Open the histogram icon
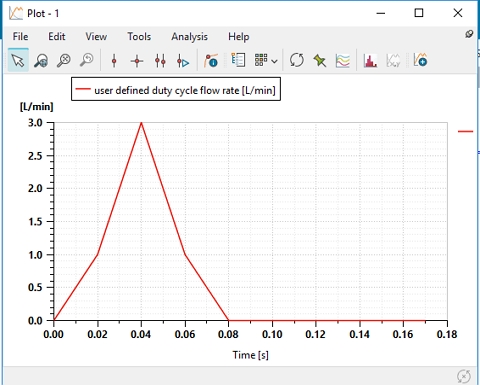The height and width of the screenshot is (385, 480). pos(370,61)
